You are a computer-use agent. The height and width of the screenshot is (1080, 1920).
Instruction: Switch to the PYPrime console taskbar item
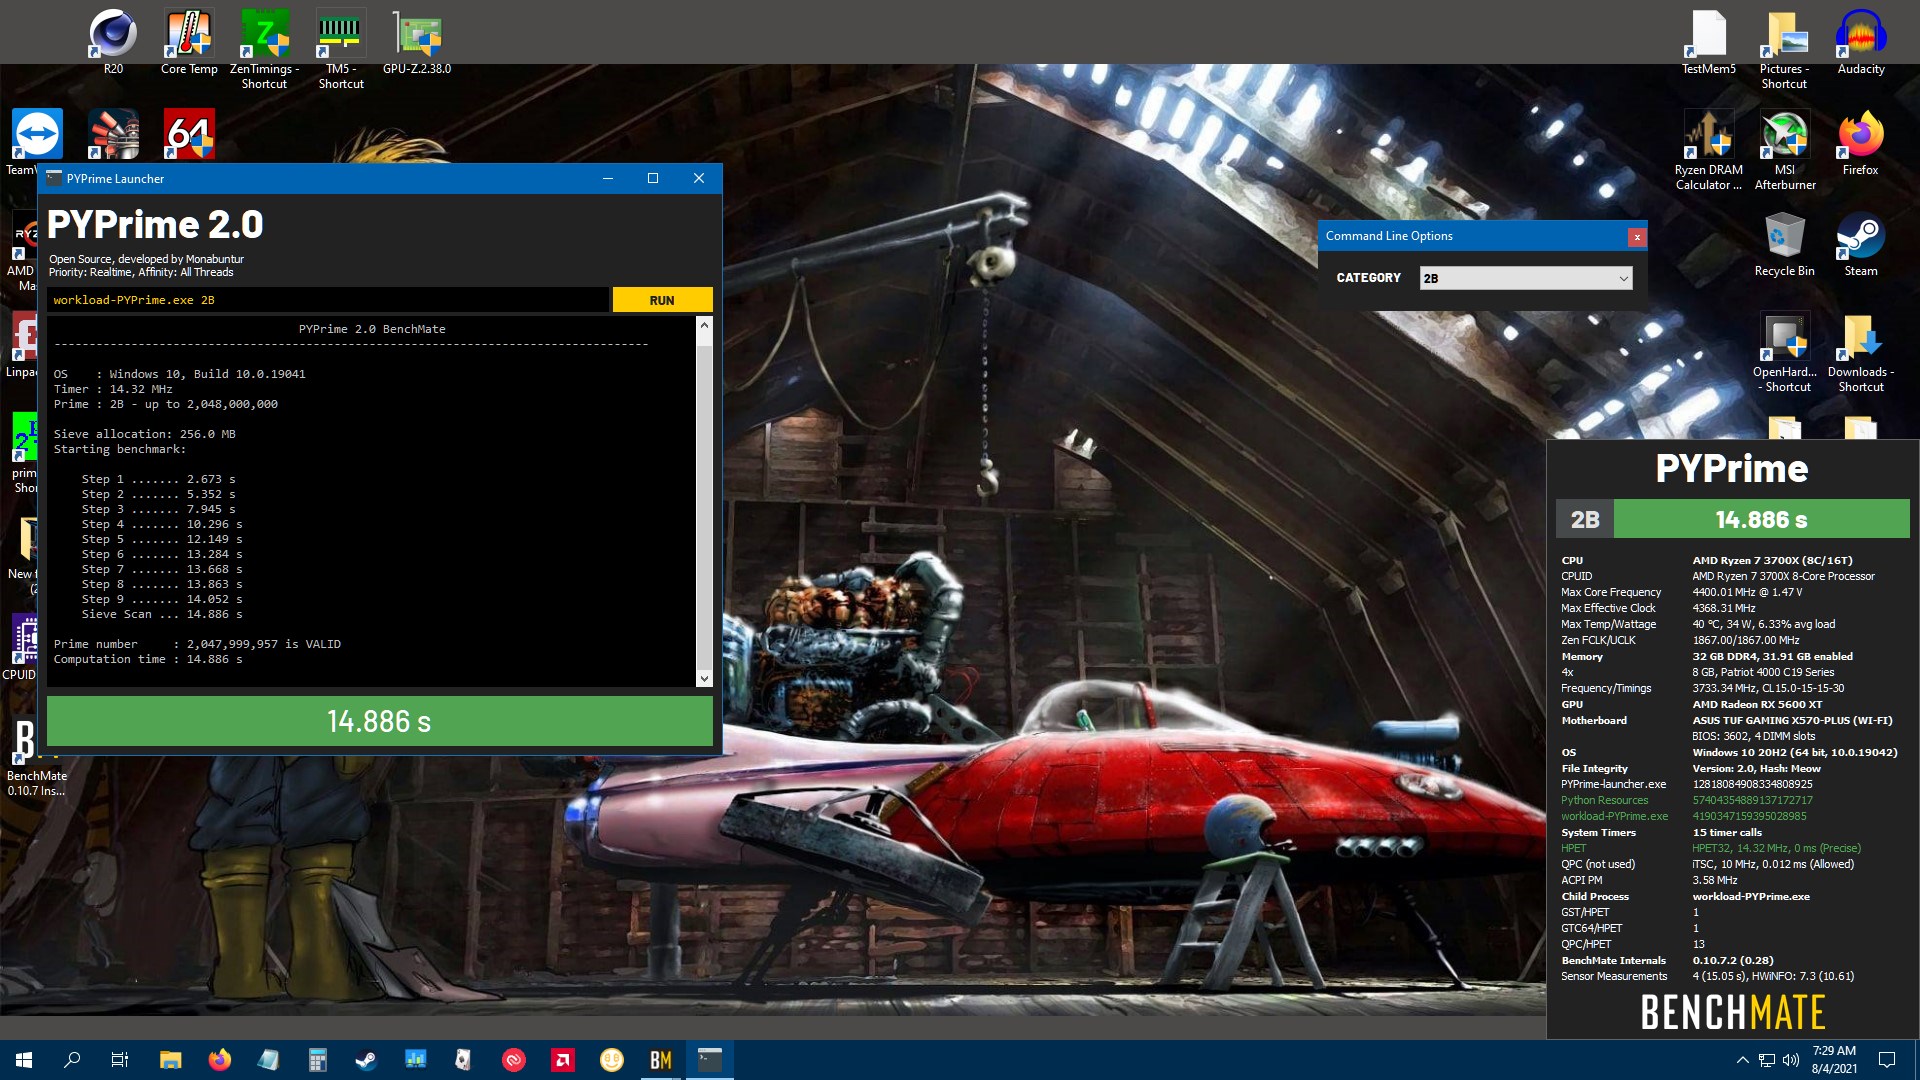point(710,1060)
